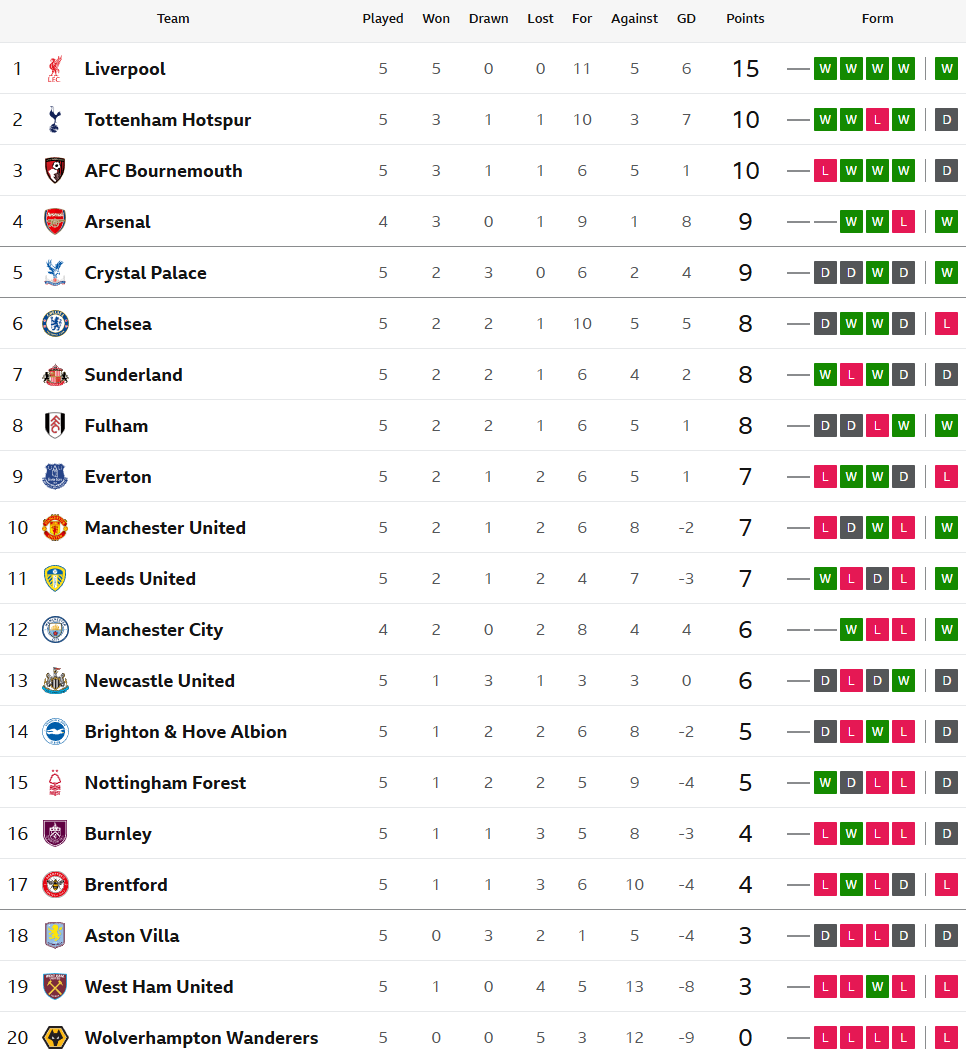Screen dimensions: 966x1058
Task: Select the Manchester City badge
Action: [55, 630]
